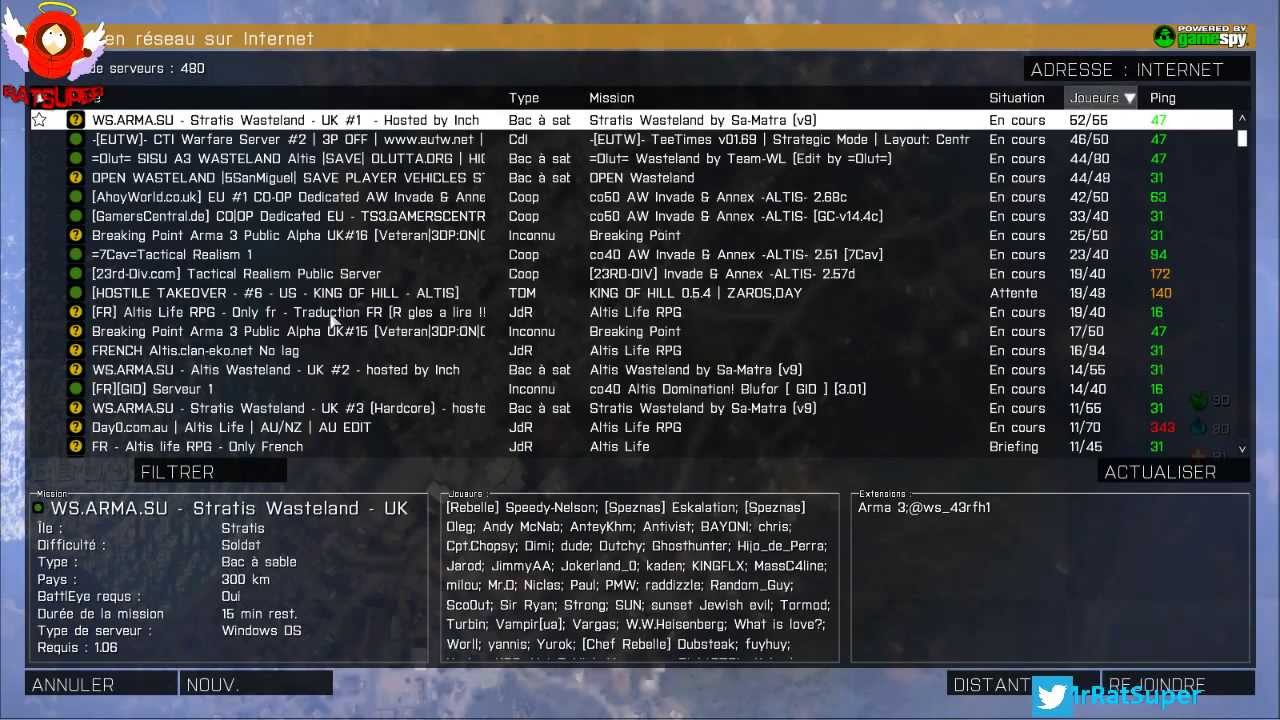Click the scroll-down arrow of the server list
Screen dimensions: 1280x720
[1243, 450]
